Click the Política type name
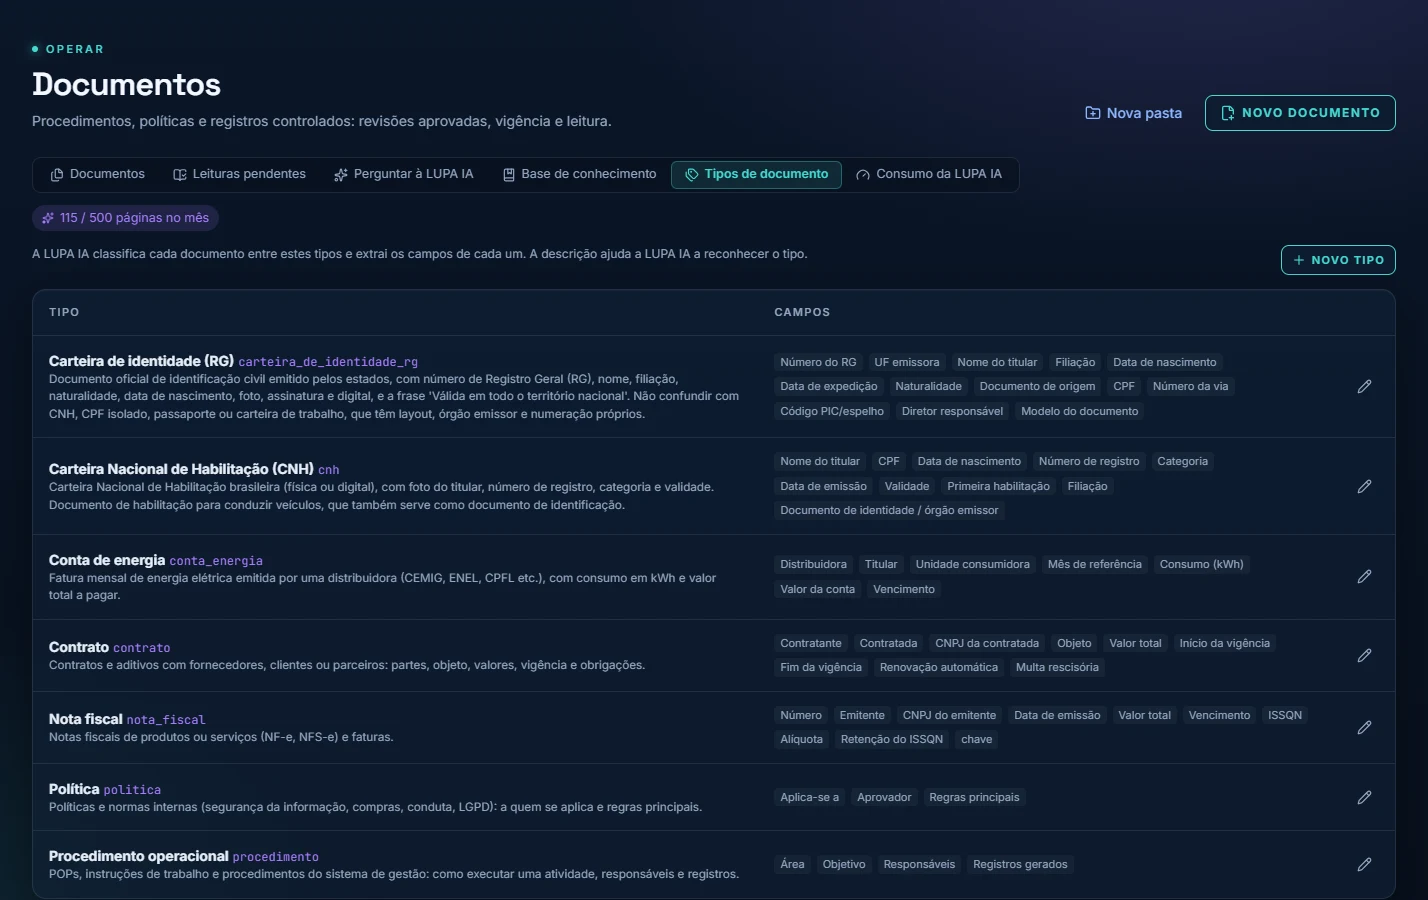 [74, 789]
